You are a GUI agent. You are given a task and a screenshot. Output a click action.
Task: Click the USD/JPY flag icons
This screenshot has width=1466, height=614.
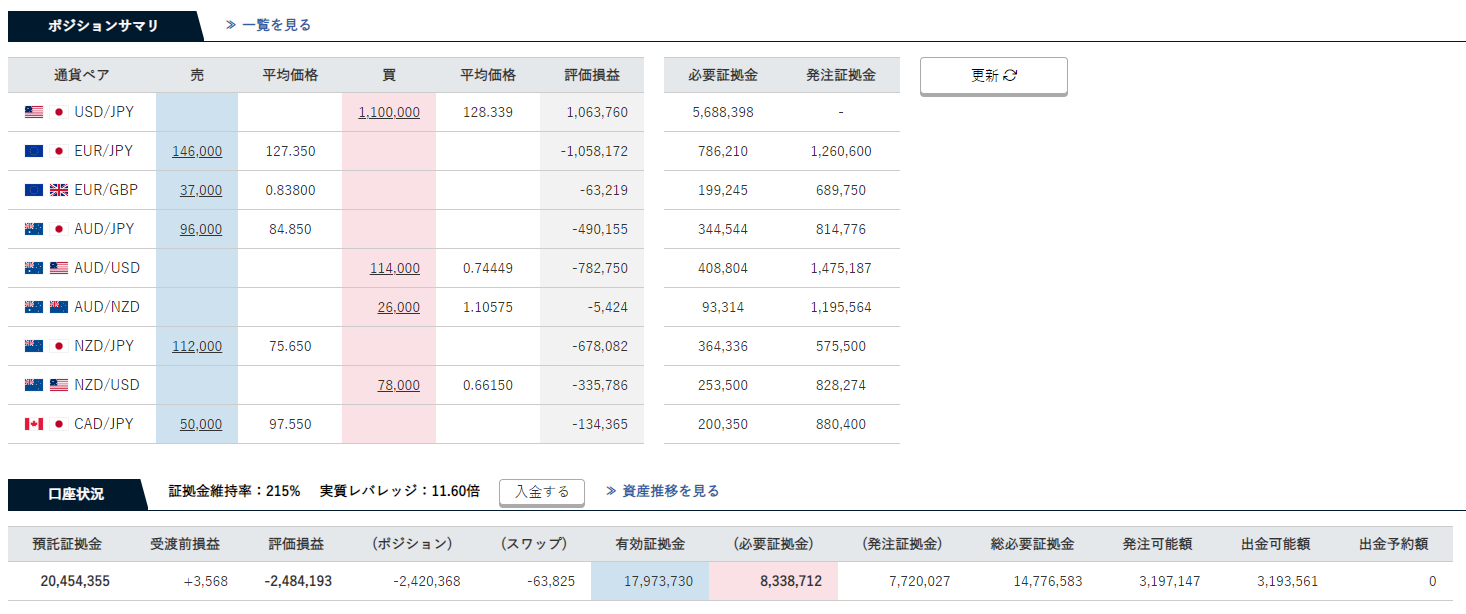tap(46, 112)
